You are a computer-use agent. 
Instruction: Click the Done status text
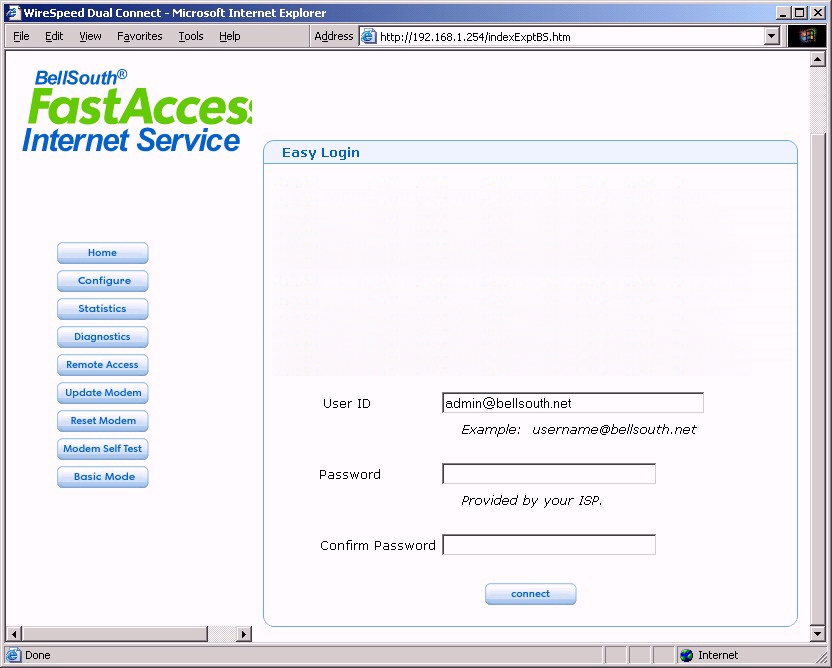38,655
